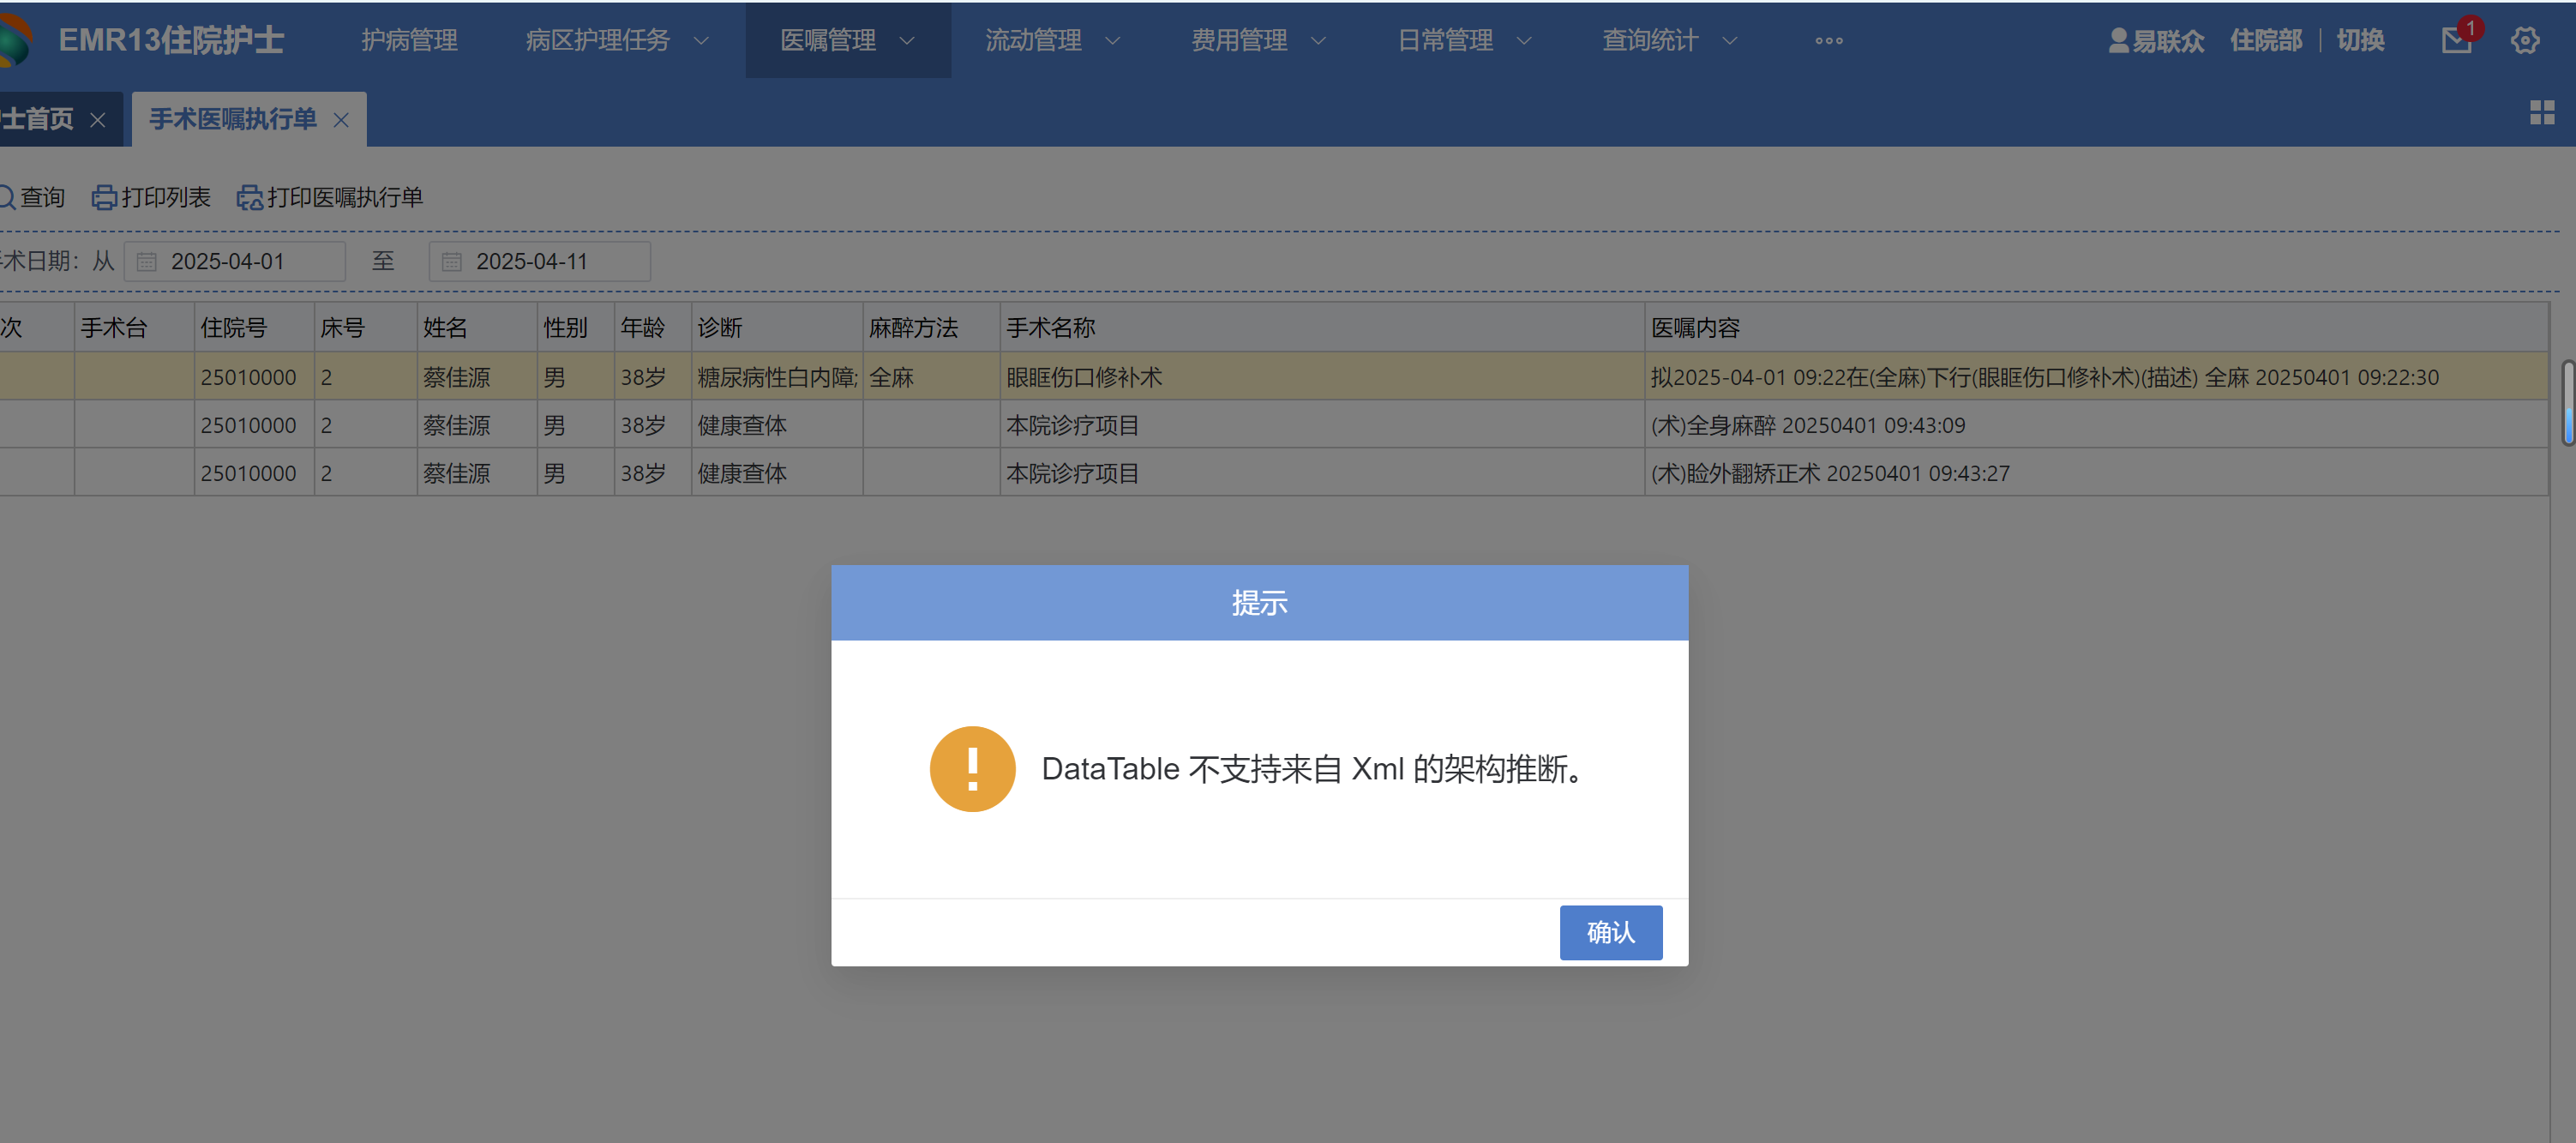Image resolution: width=2576 pixels, height=1143 pixels.
Task: Click the orange warning exclamation icon
Action: (x=972, y=769)
